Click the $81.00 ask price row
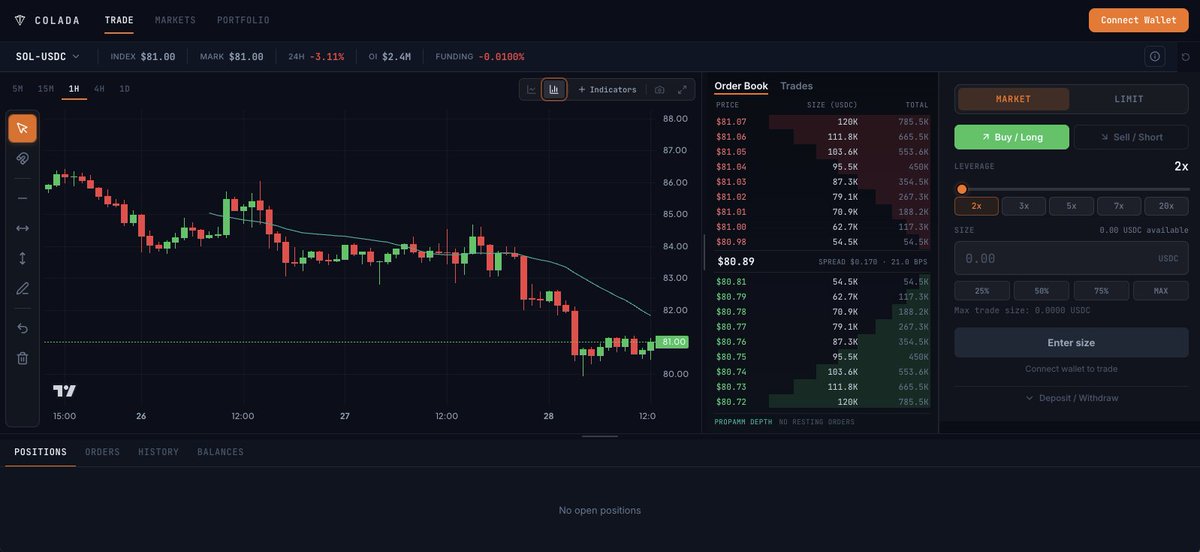1200x552 pixels. click(x=822, y=227)
